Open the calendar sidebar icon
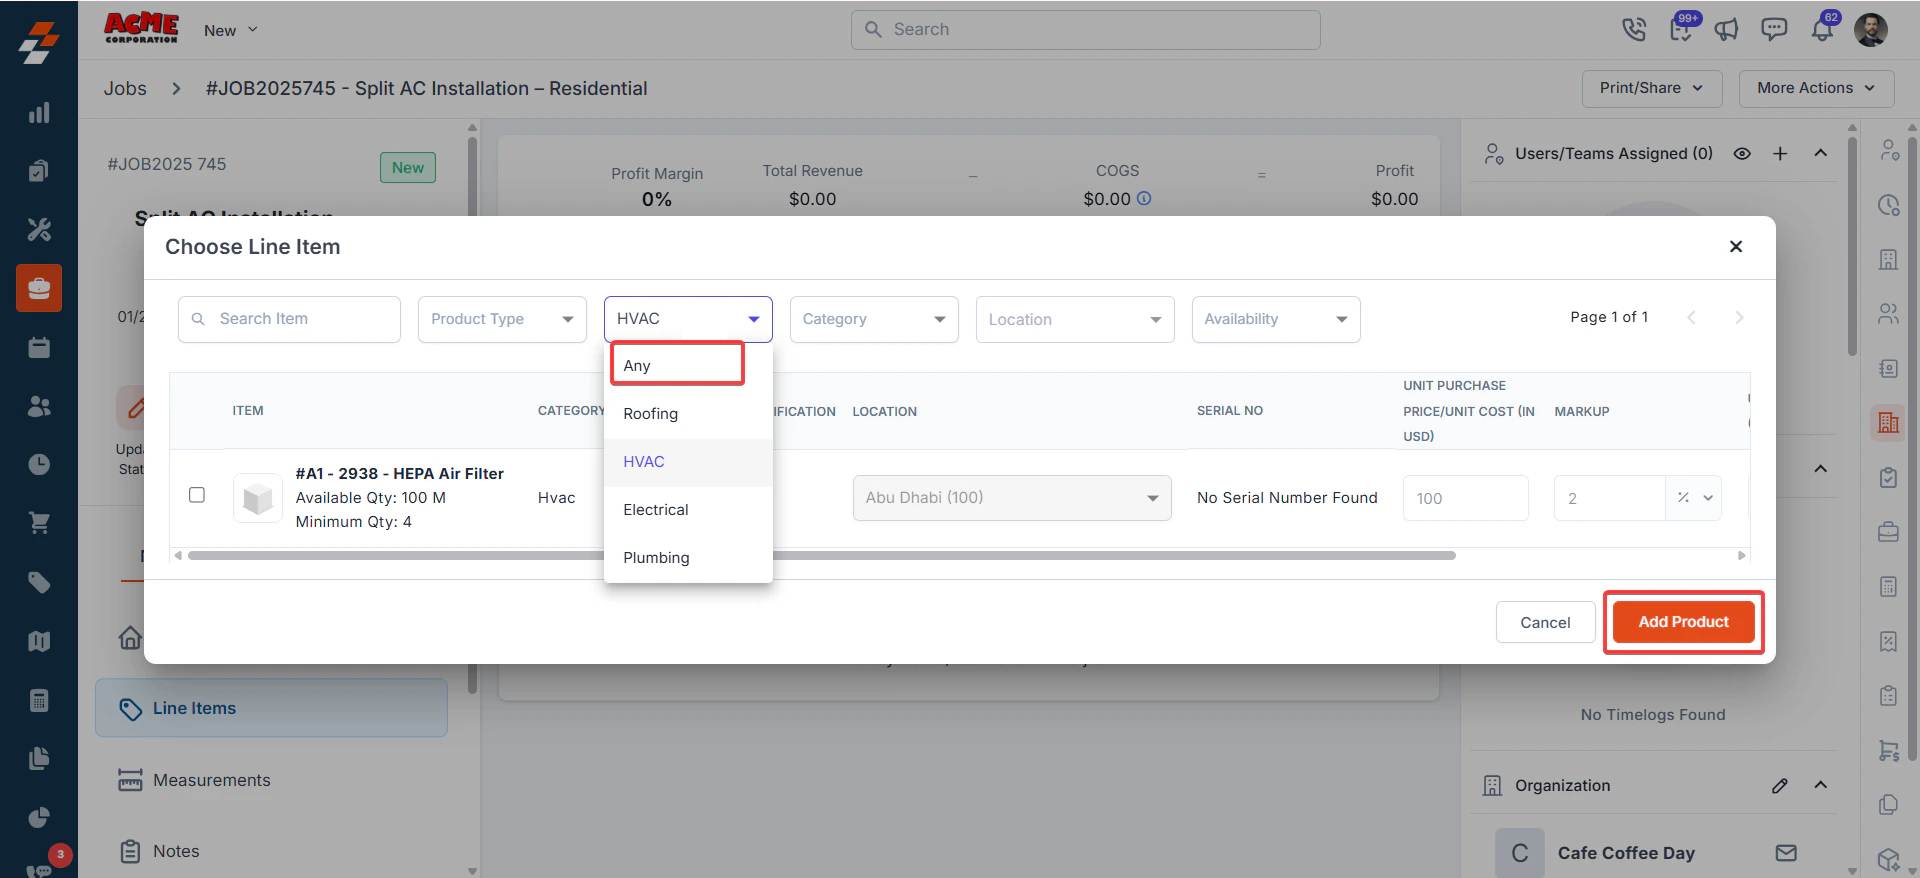The image size is (1920, 878). pyautogui.click(x=39, y=348)
